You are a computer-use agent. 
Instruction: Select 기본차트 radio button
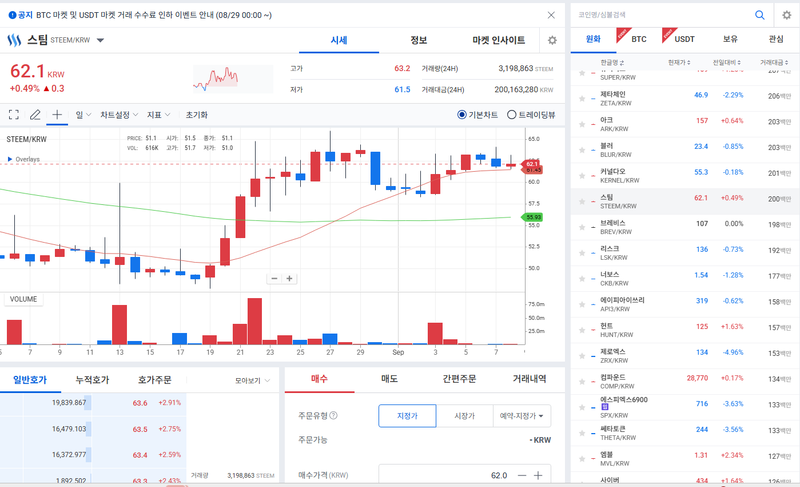(x=462, y=115)
